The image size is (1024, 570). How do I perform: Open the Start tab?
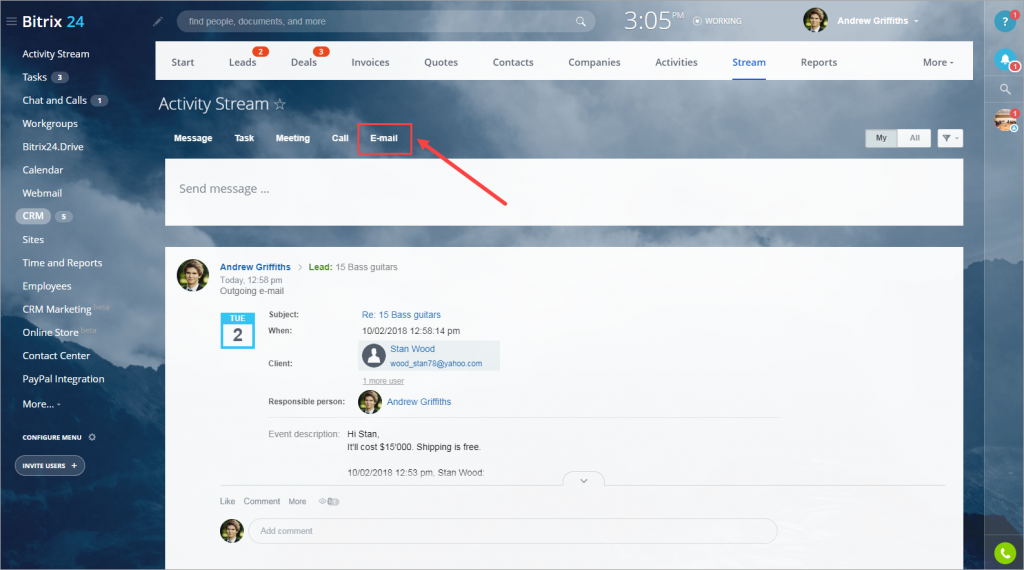point(183,63)
